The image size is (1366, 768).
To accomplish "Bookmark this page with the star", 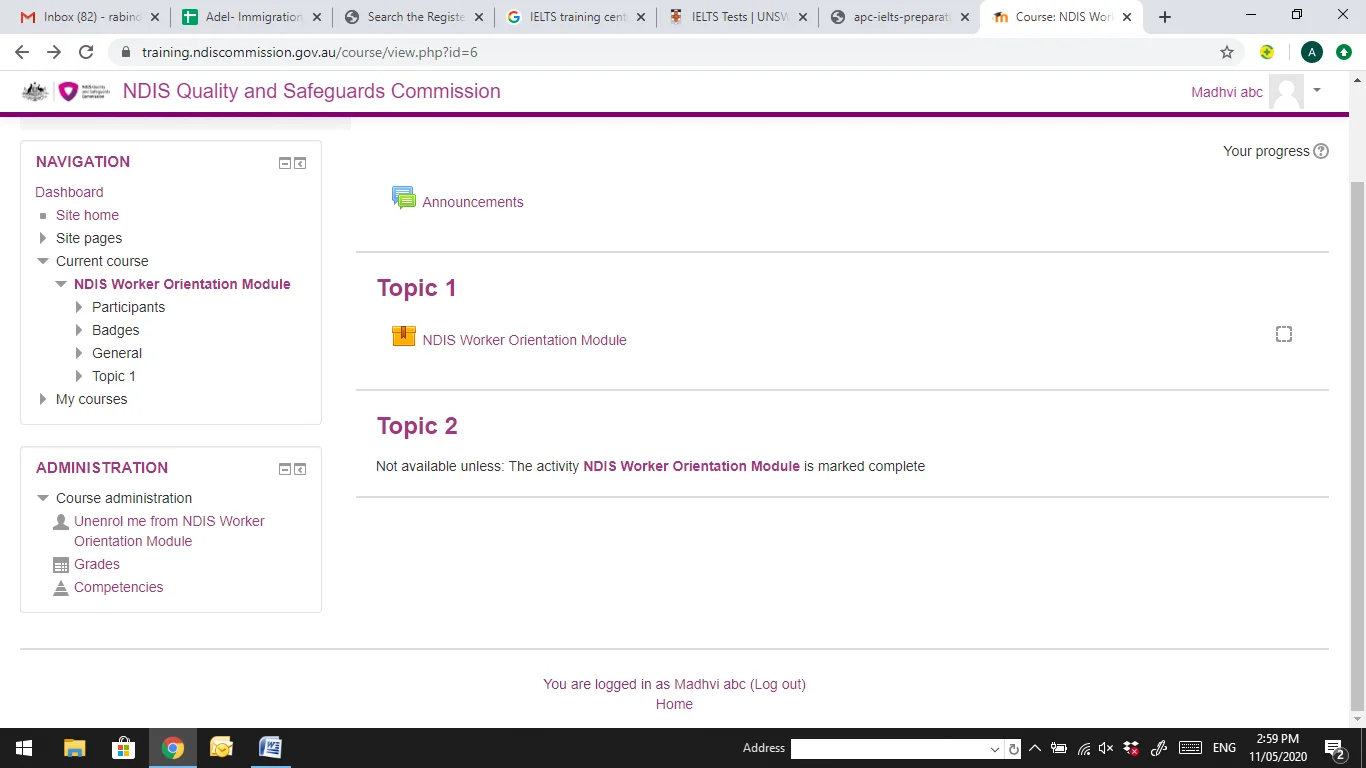I will (x=1227, y=52).
